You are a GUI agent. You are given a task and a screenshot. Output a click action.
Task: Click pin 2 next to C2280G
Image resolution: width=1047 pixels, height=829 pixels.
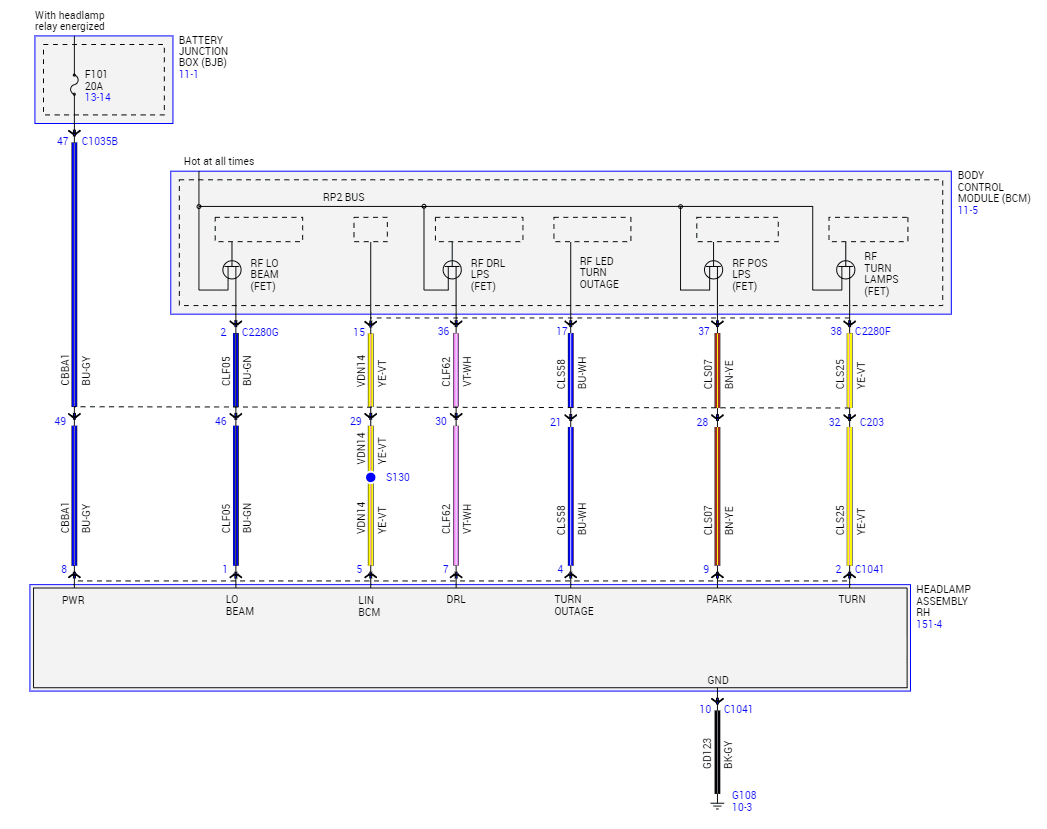[x=223, y=332]
